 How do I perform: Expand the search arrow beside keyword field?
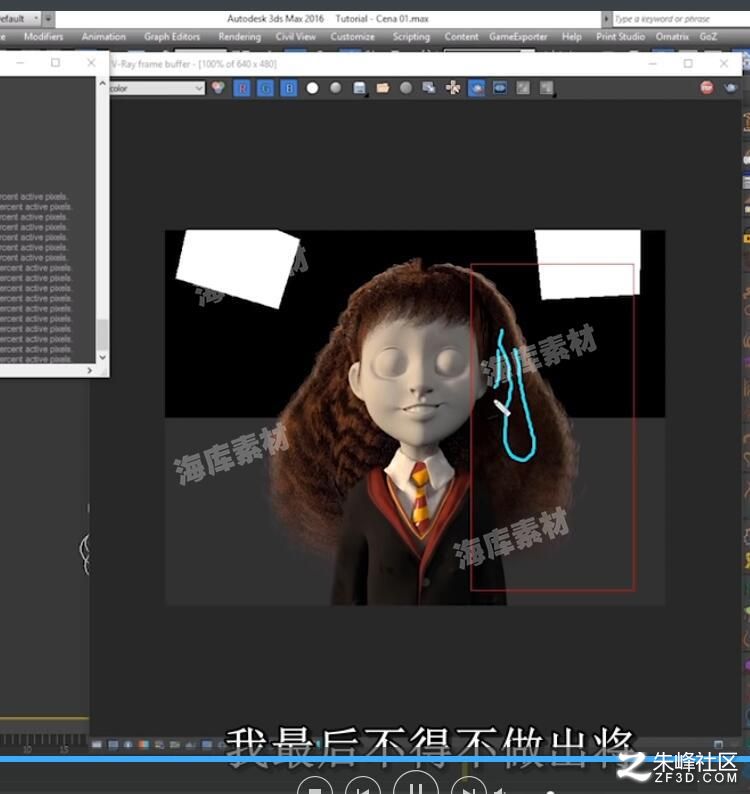pos(606,19)
